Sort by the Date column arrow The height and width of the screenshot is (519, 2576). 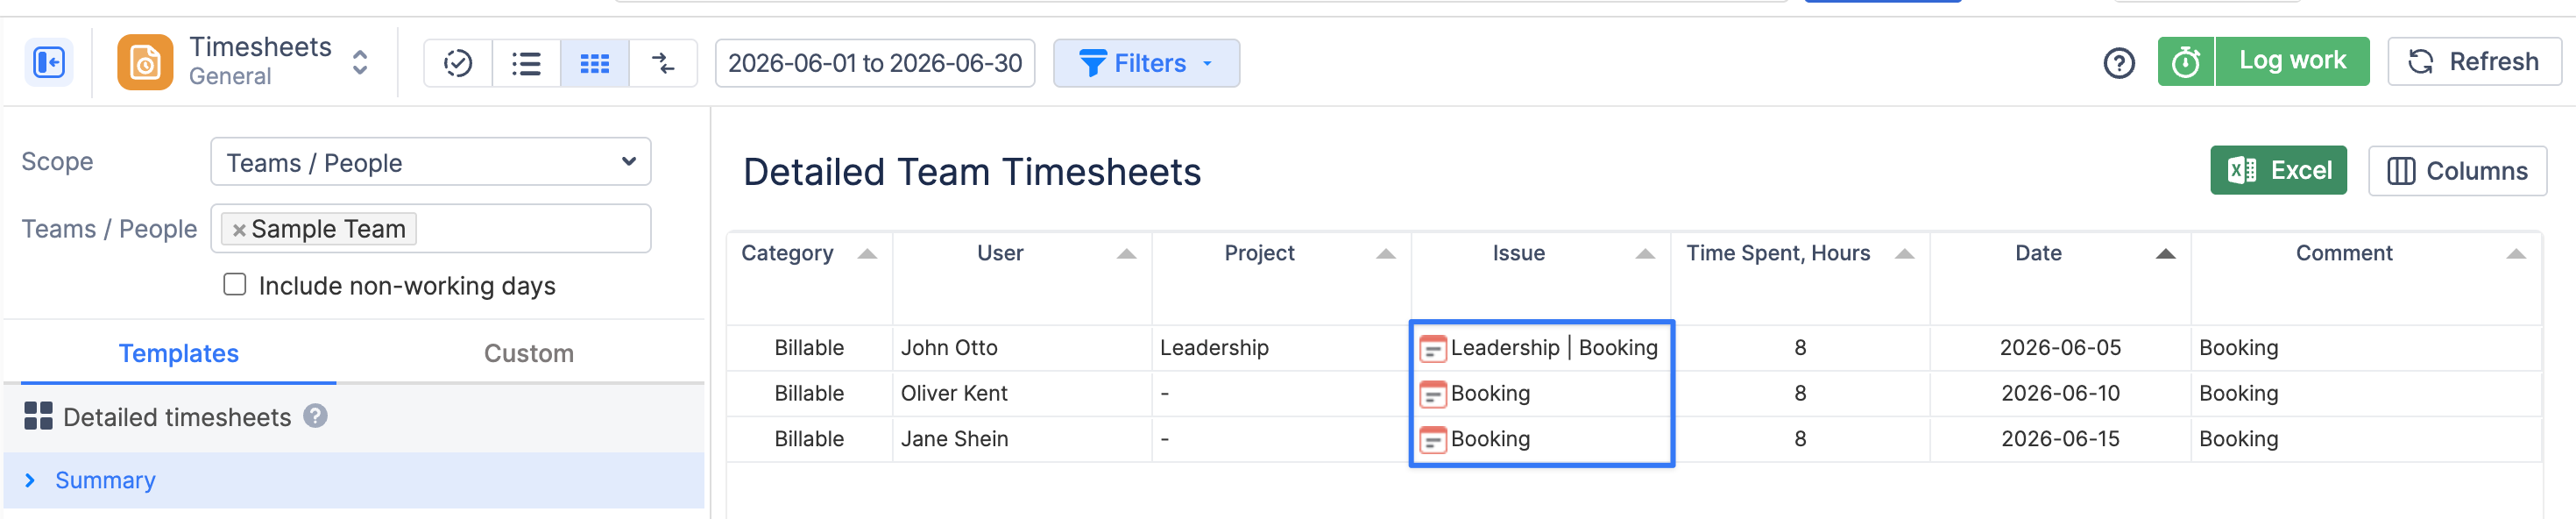2165,254
